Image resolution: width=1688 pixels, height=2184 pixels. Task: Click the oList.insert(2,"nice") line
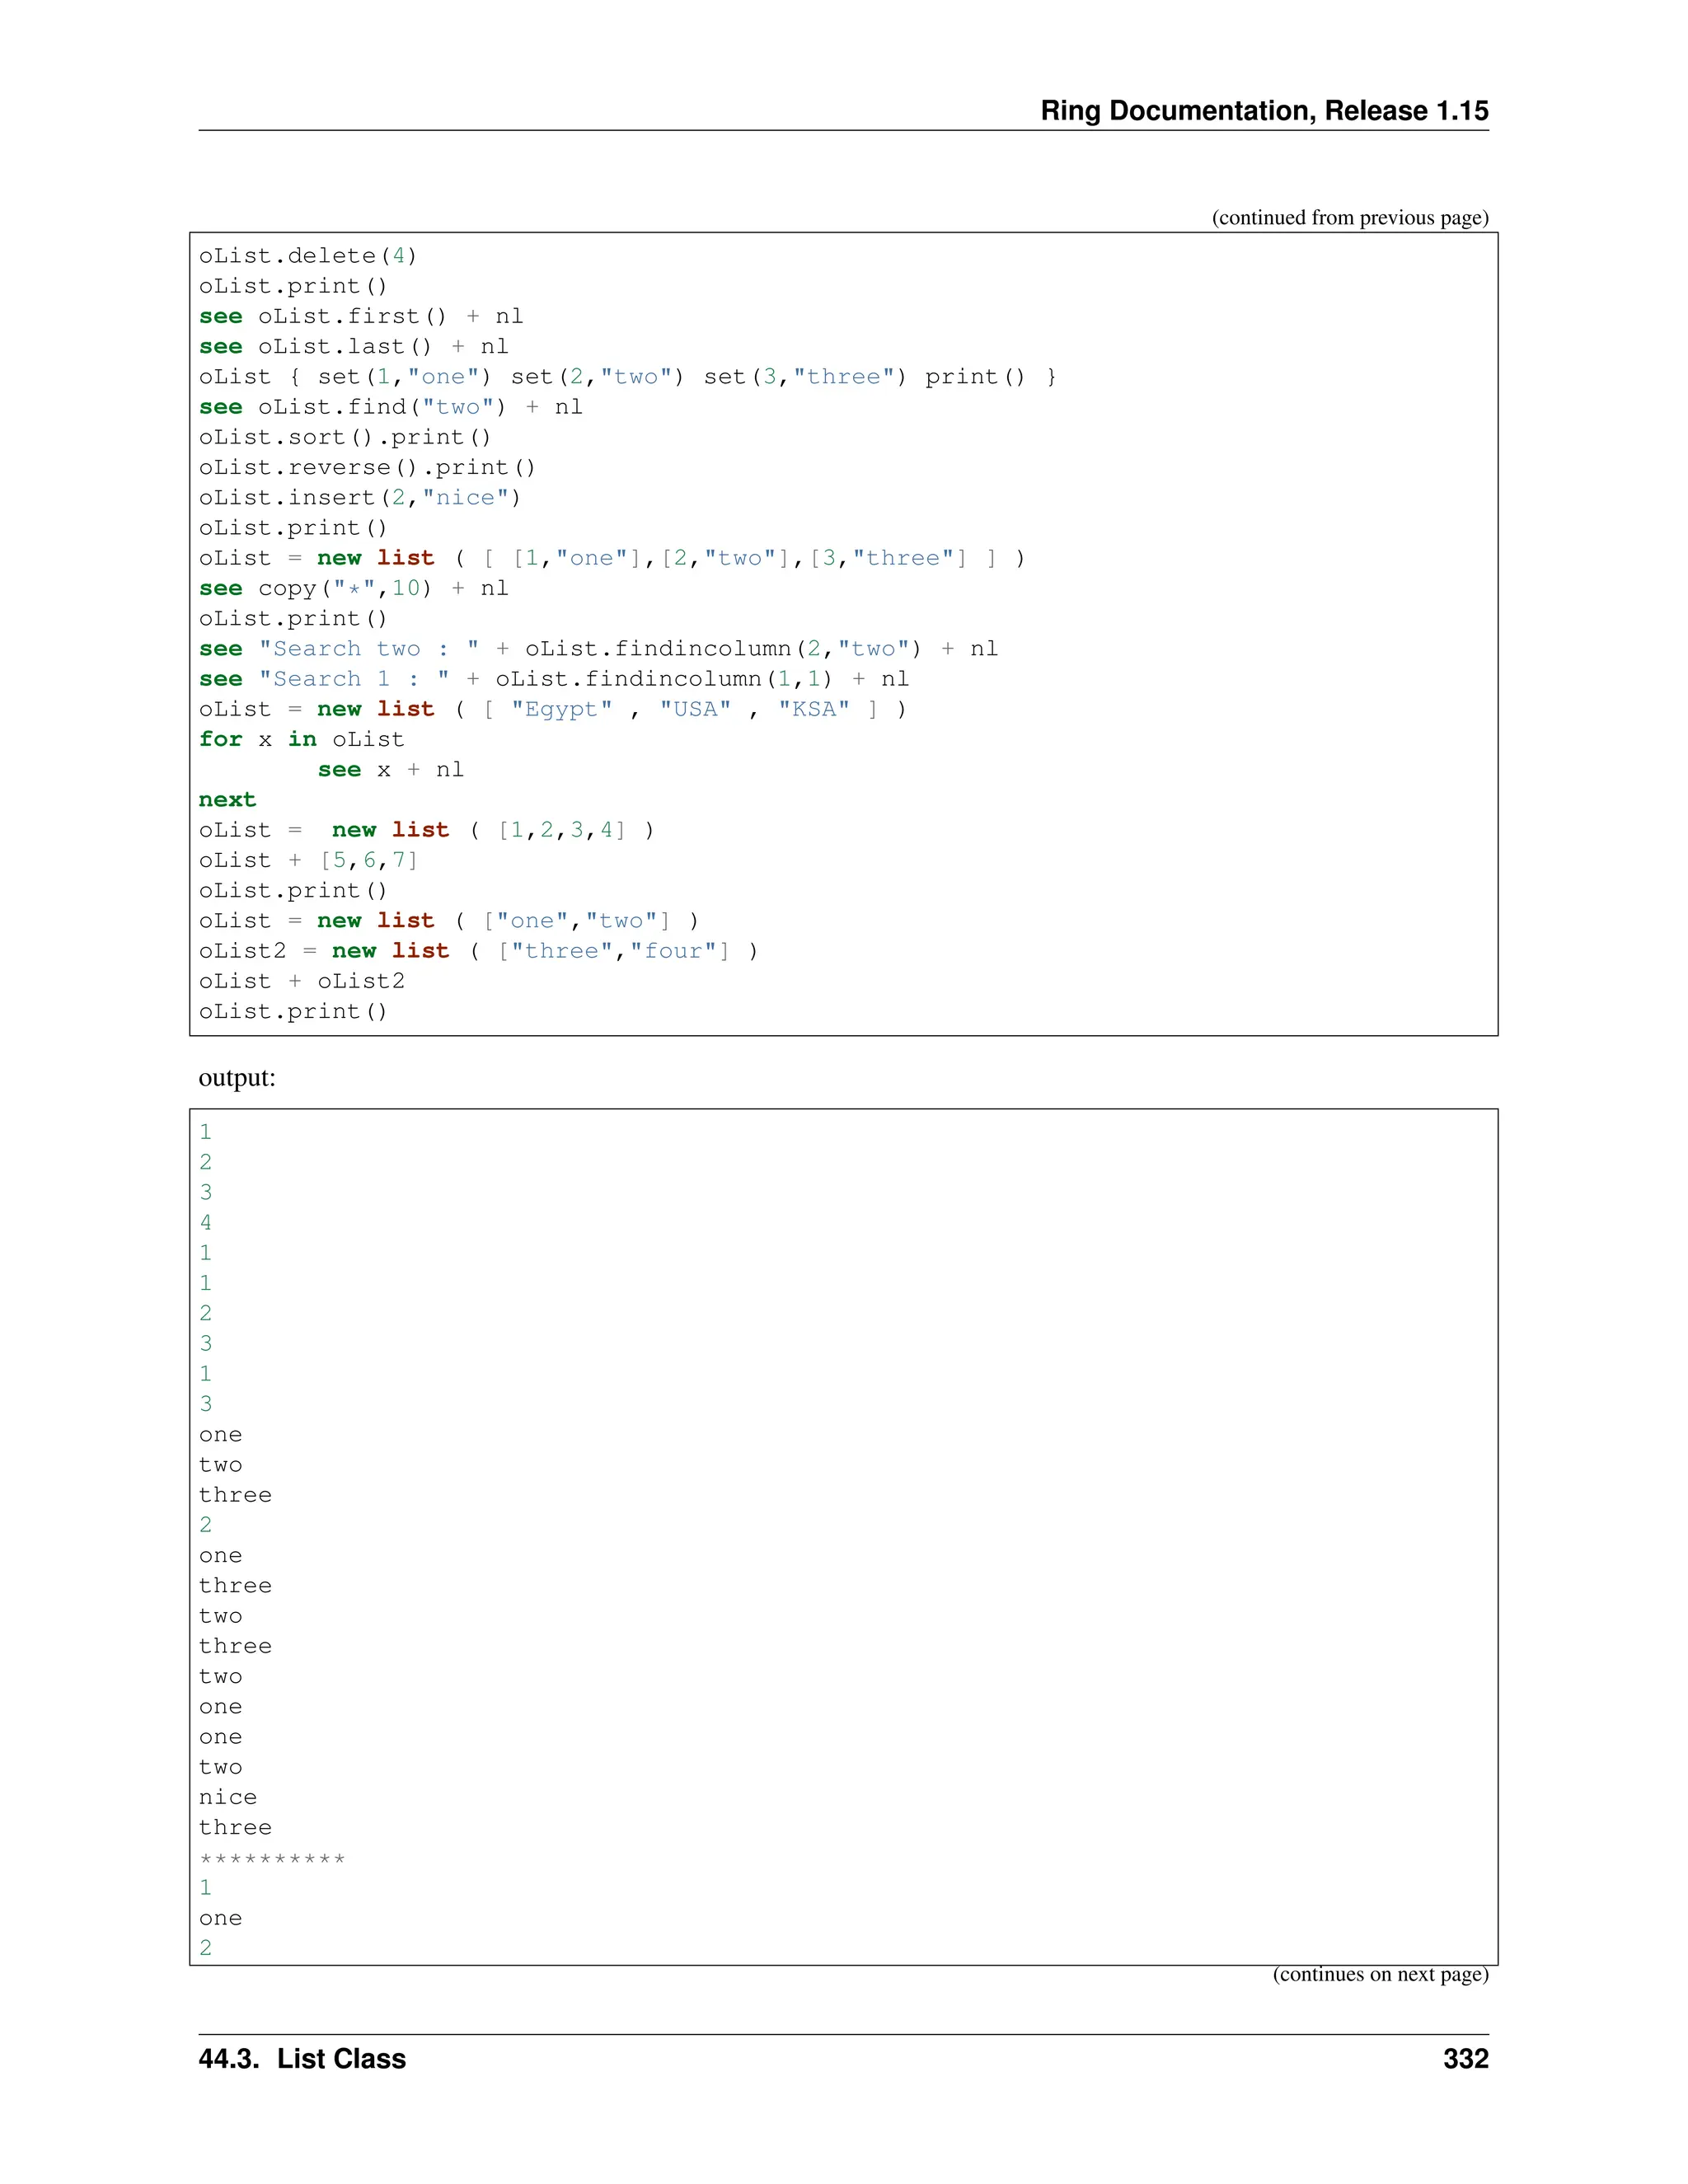pos(359,498)
